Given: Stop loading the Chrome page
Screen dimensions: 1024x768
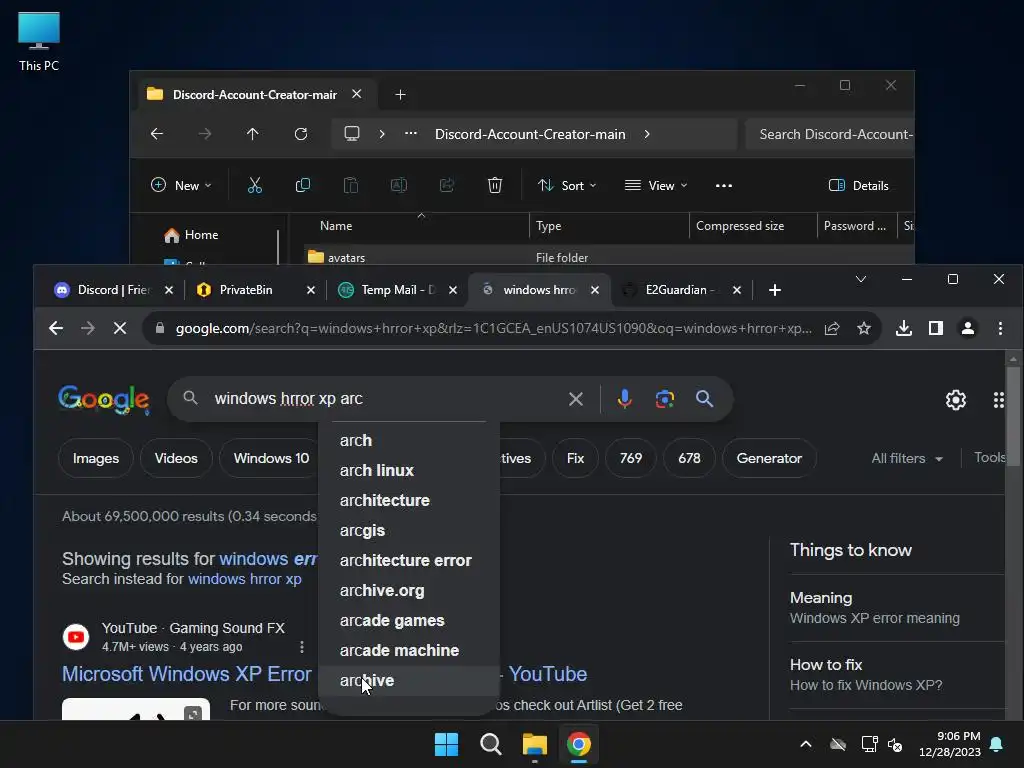Looking at the screenshot, I should (120, 328).
